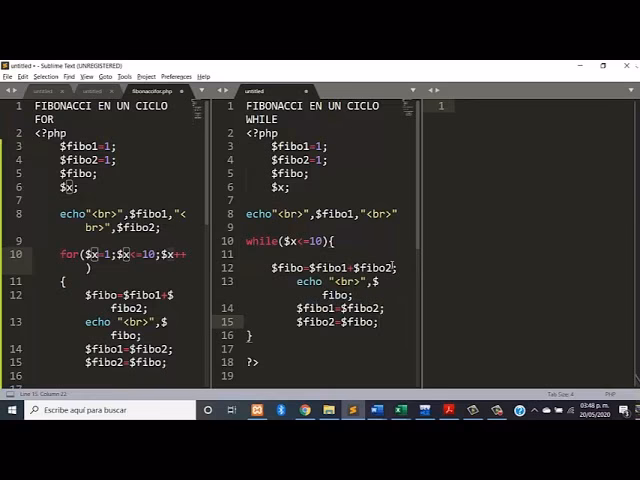Screen dimensions: 640x480
Task: Open the notification center icon
Action: (x=624, y=410)
